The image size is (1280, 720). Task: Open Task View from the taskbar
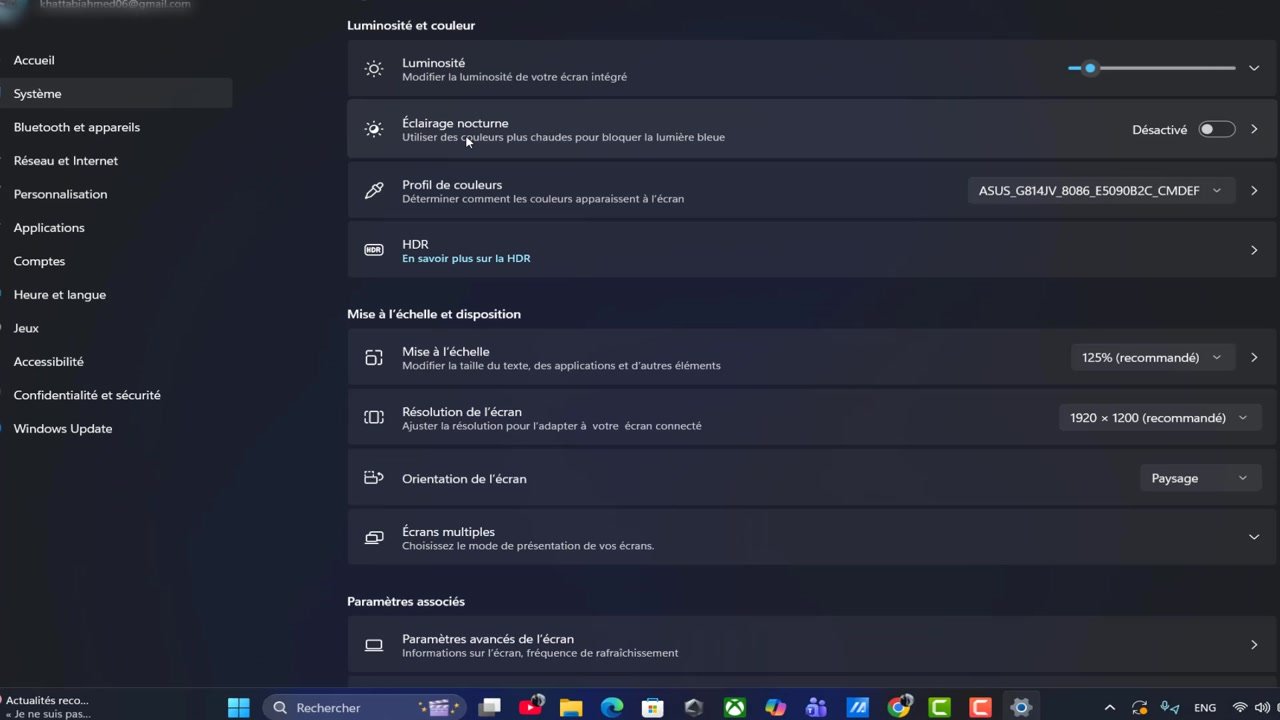click(x=489, y=707)
